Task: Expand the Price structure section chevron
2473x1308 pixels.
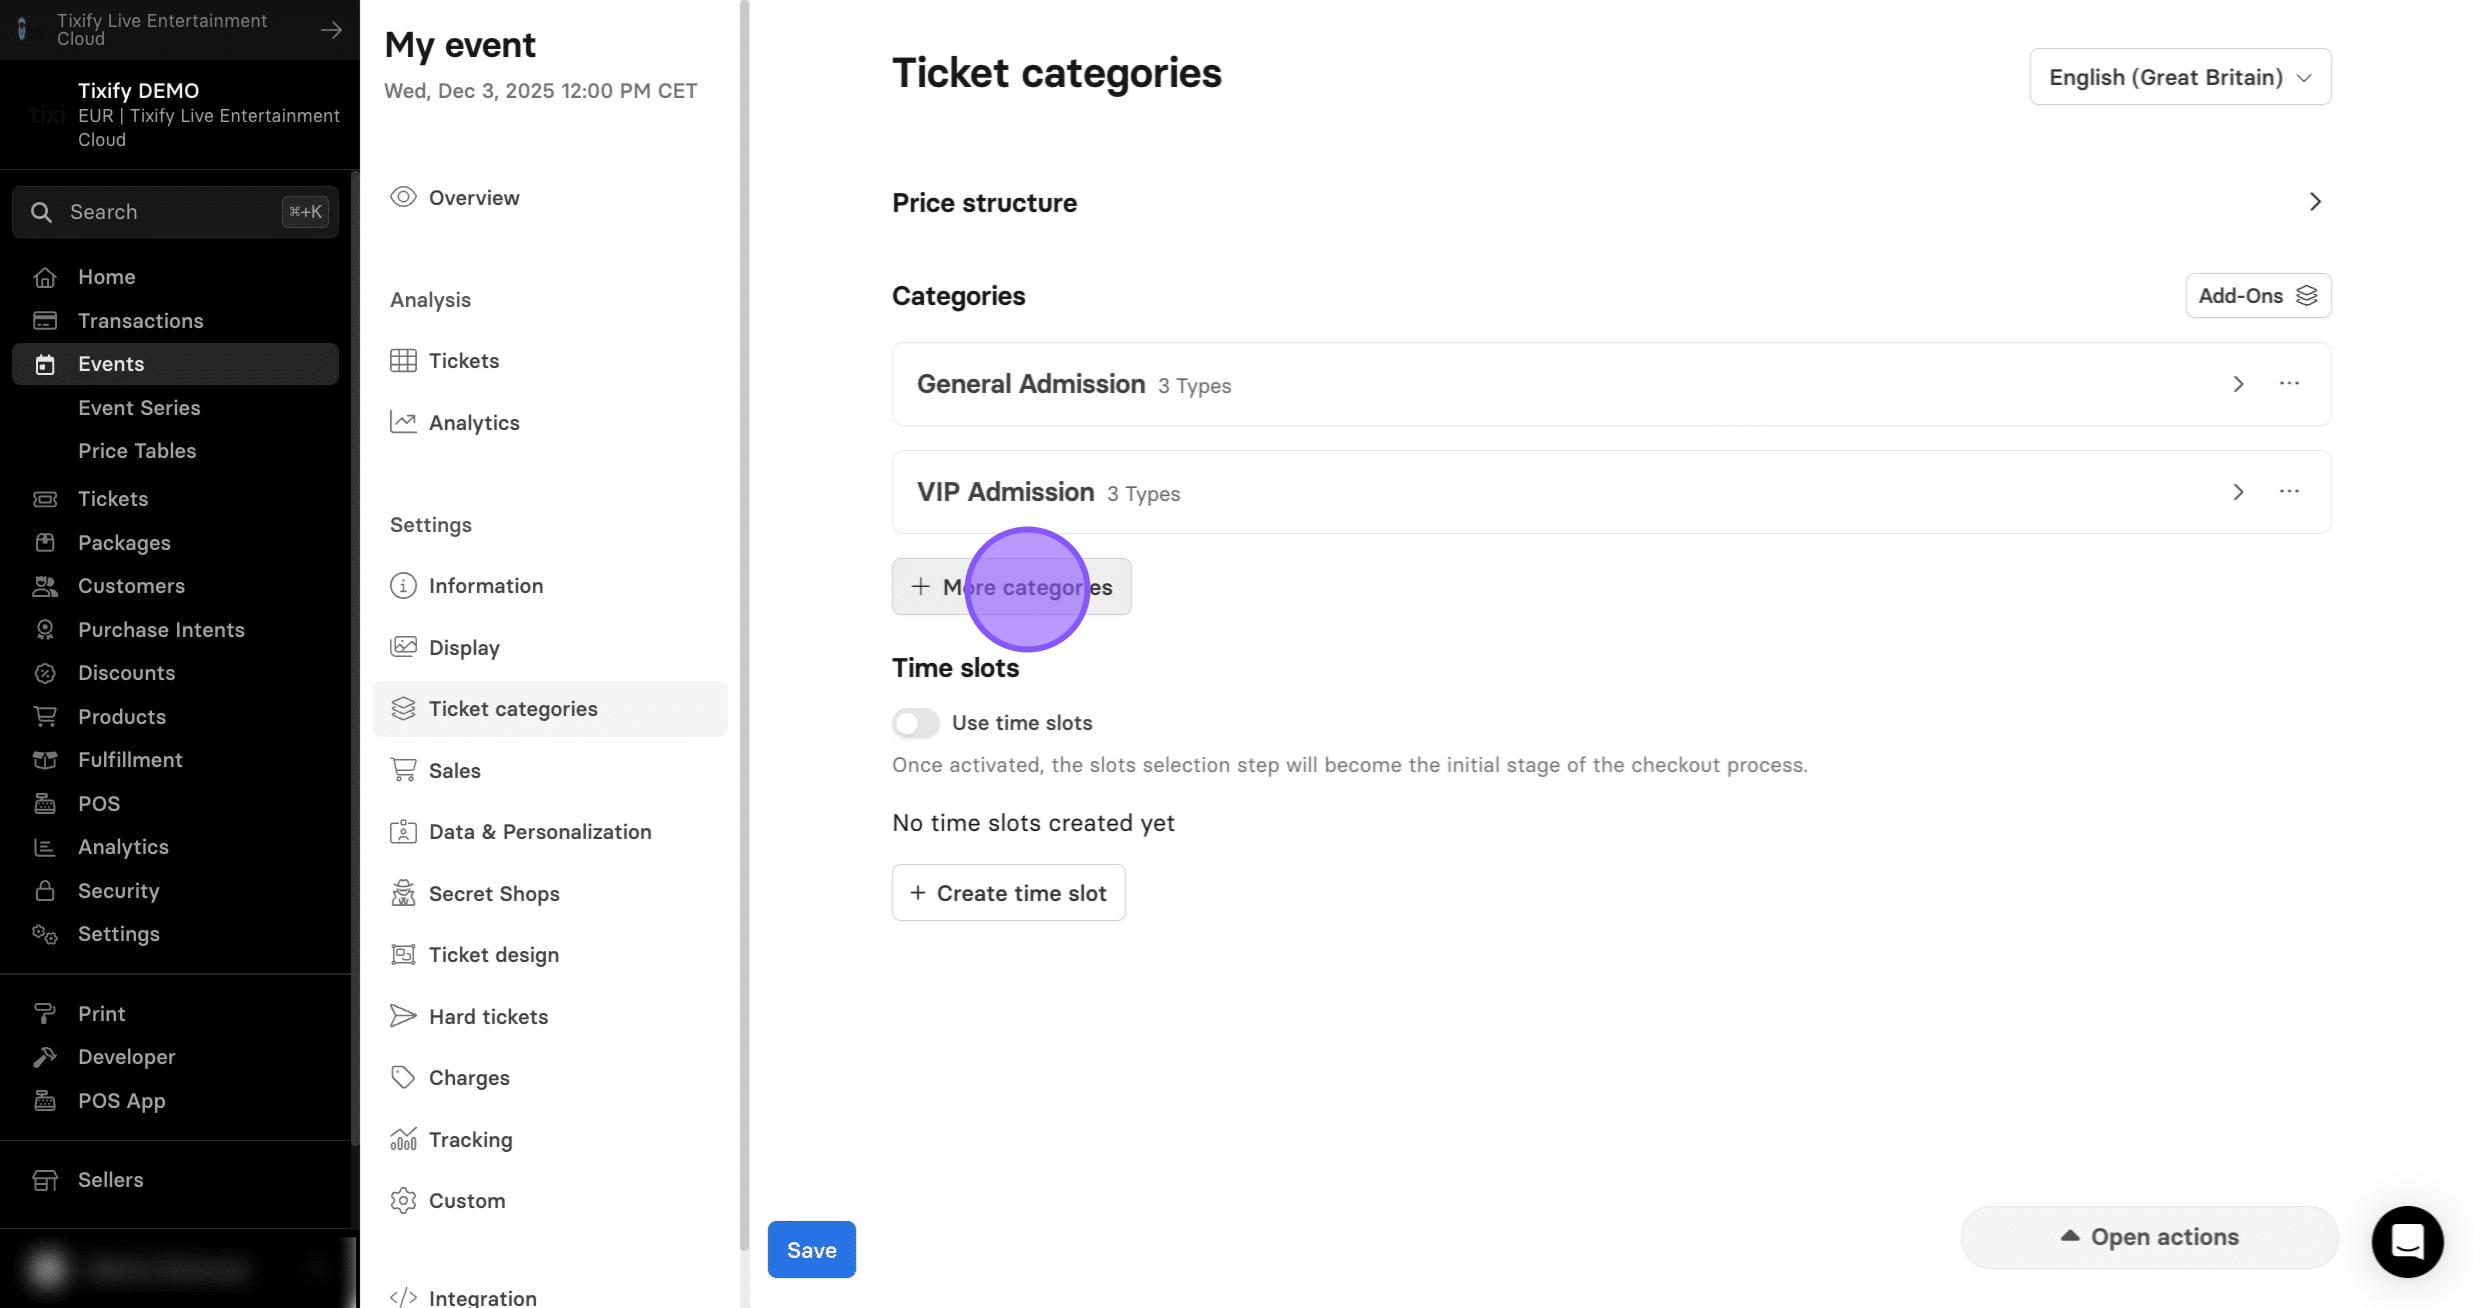Action: pos(2315,202)
